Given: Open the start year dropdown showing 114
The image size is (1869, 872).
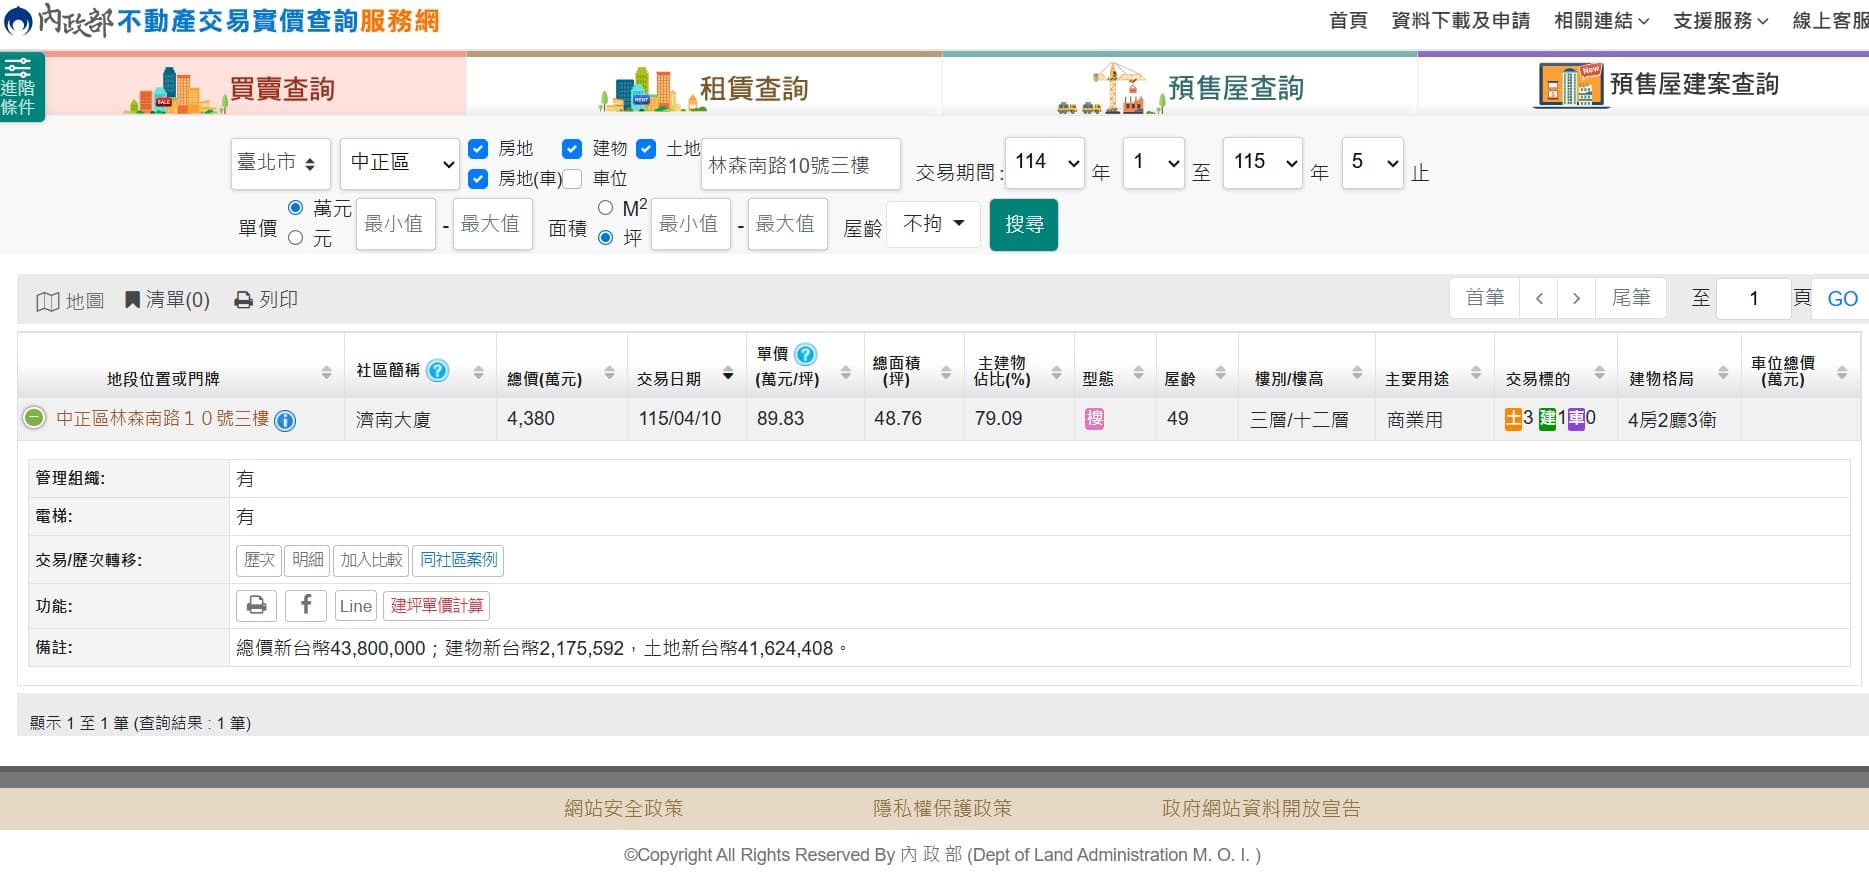Looking at the screenshot, I should pos(1044,162).
